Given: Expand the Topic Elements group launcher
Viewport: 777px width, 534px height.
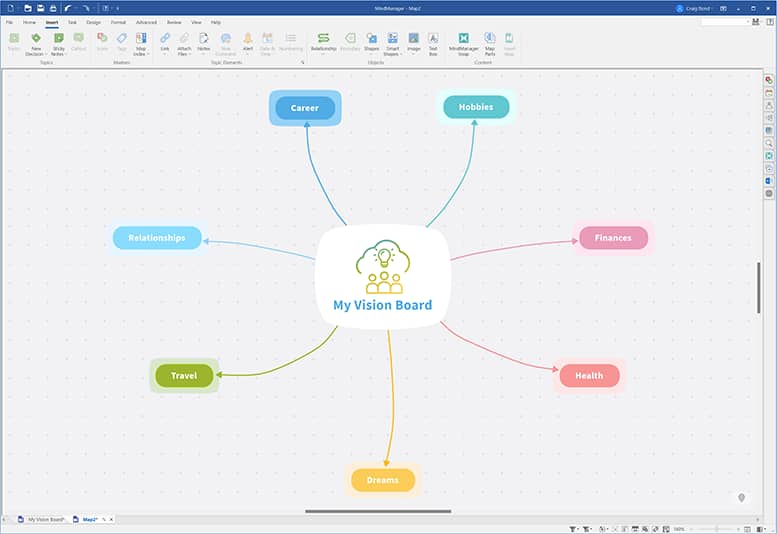Looking at the screenshot, I should click(303, 62).
